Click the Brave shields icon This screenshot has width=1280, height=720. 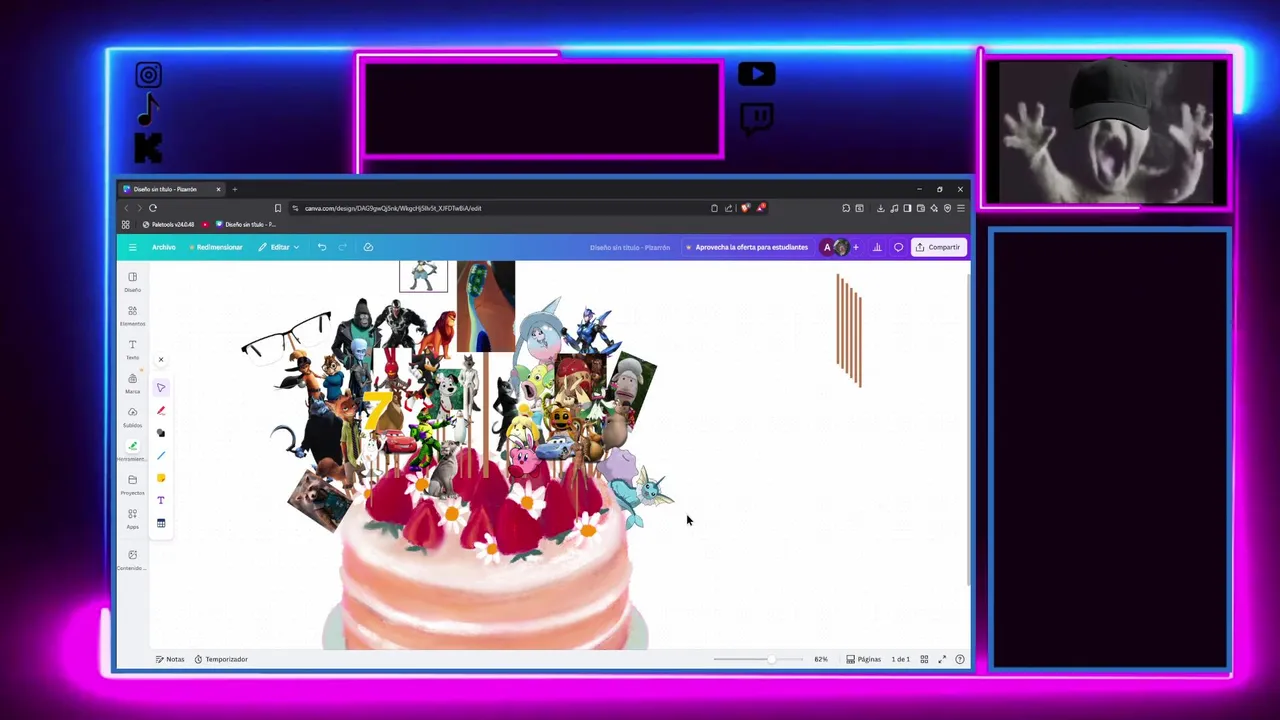[x=745, y=208]
